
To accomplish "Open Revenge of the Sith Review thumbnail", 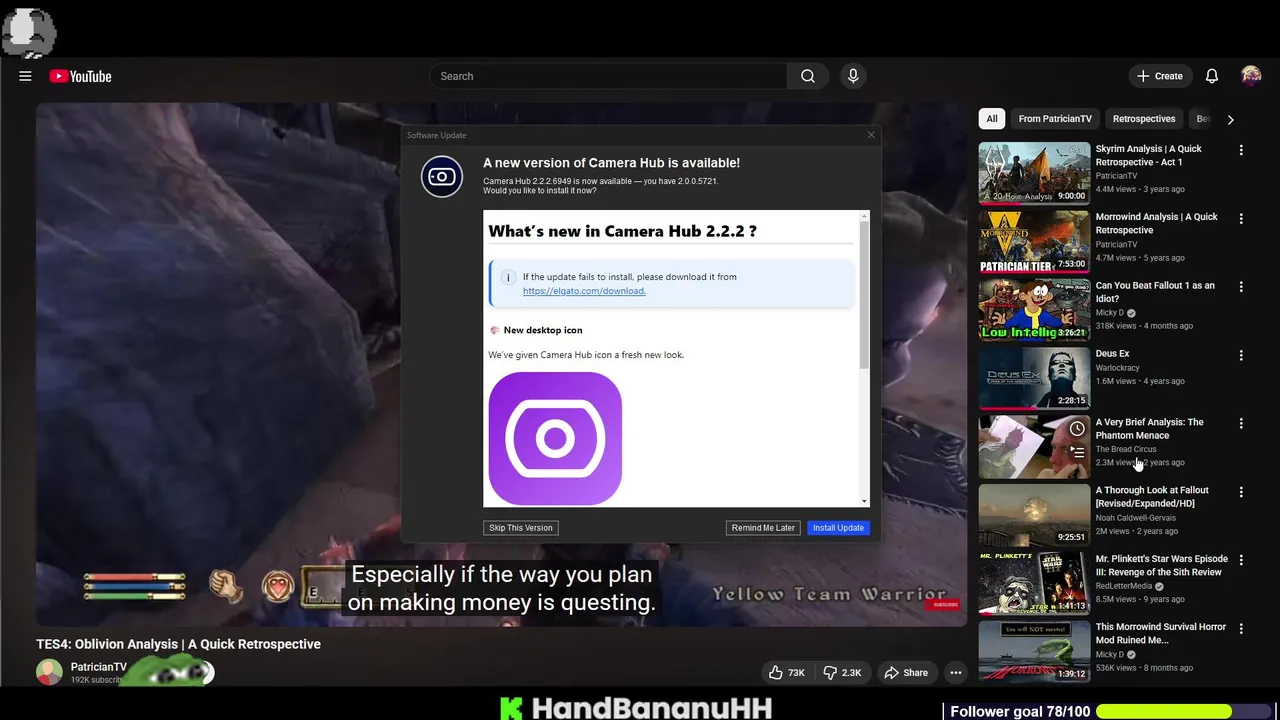I will 1034,583.
